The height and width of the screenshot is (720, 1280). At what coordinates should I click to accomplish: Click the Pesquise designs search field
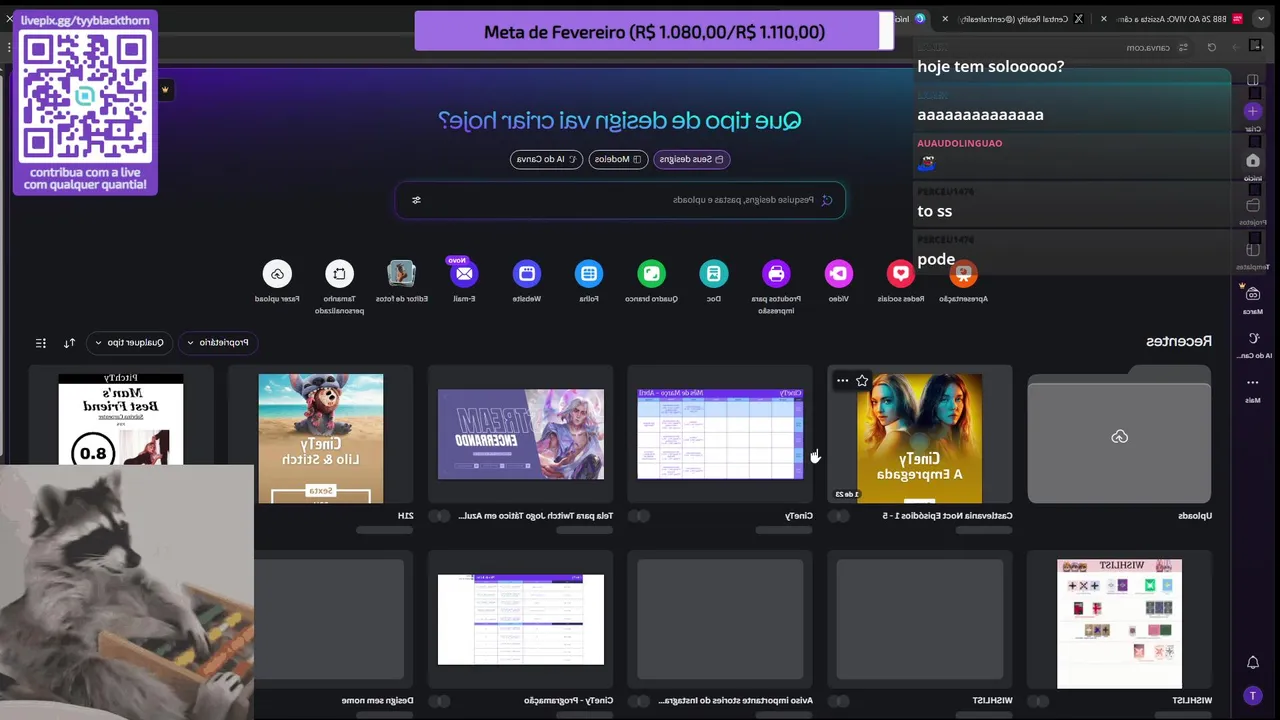point(620,200)
